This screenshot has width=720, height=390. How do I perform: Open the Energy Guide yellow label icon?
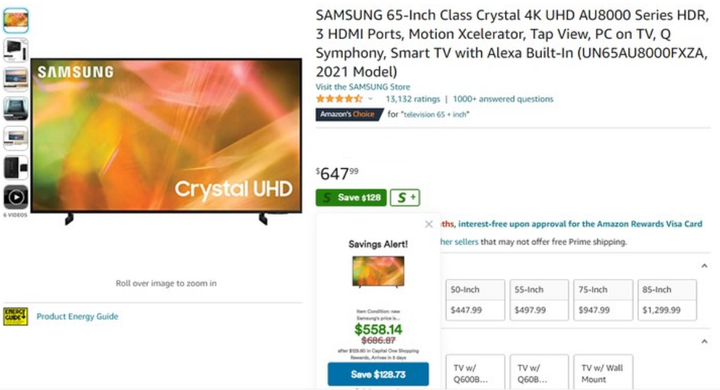(16, 317)
